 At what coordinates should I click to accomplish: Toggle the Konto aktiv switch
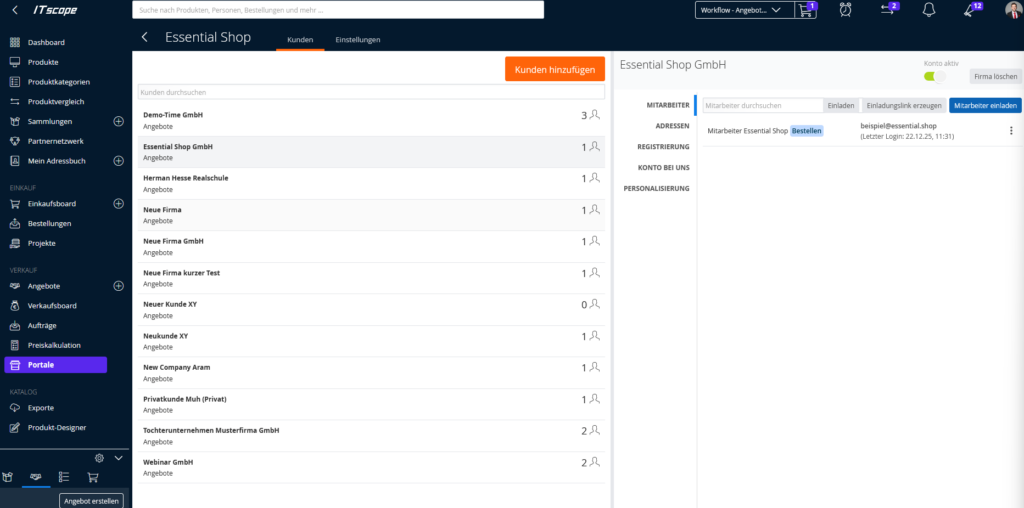[934, 76]
